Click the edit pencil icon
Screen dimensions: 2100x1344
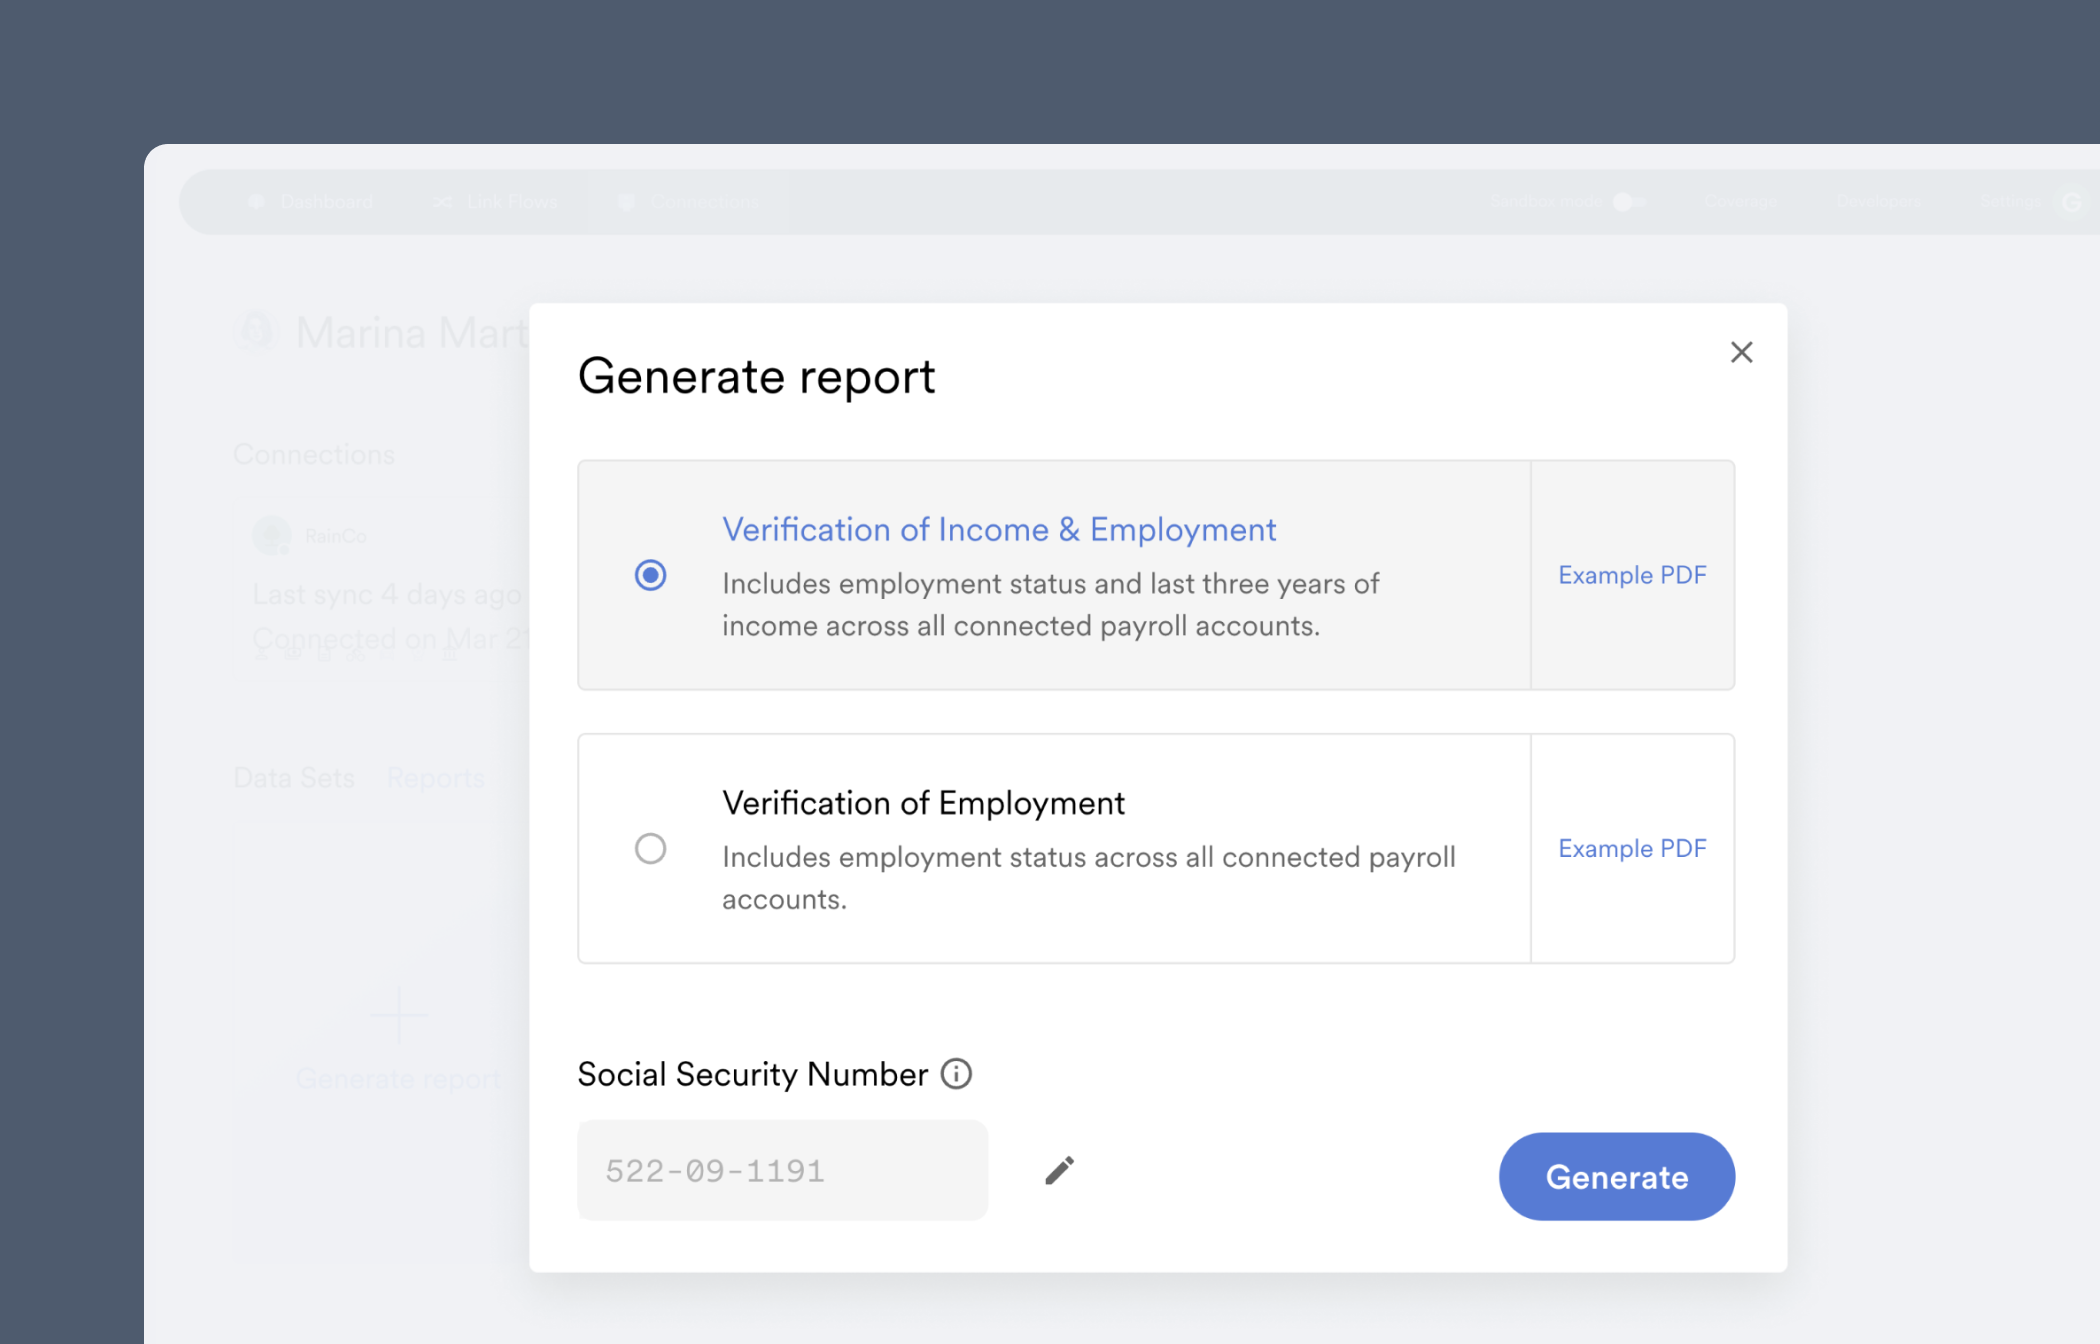click(x=1059, y=1169)
